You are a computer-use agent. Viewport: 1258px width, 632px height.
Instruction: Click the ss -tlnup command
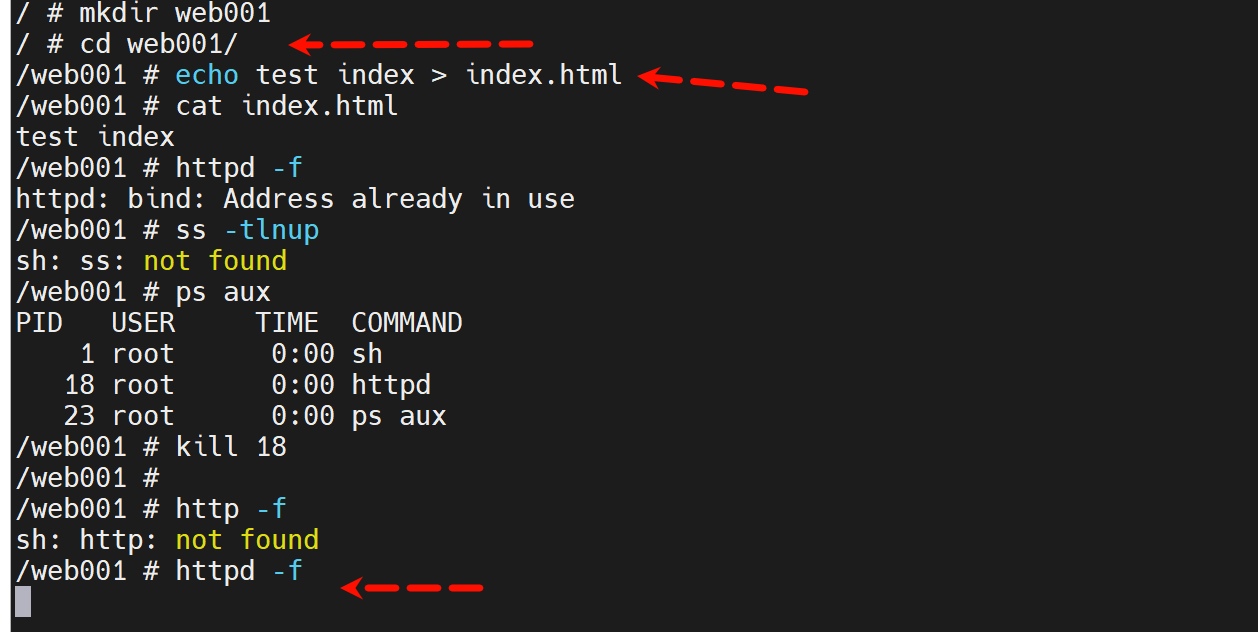pos(247,230)
